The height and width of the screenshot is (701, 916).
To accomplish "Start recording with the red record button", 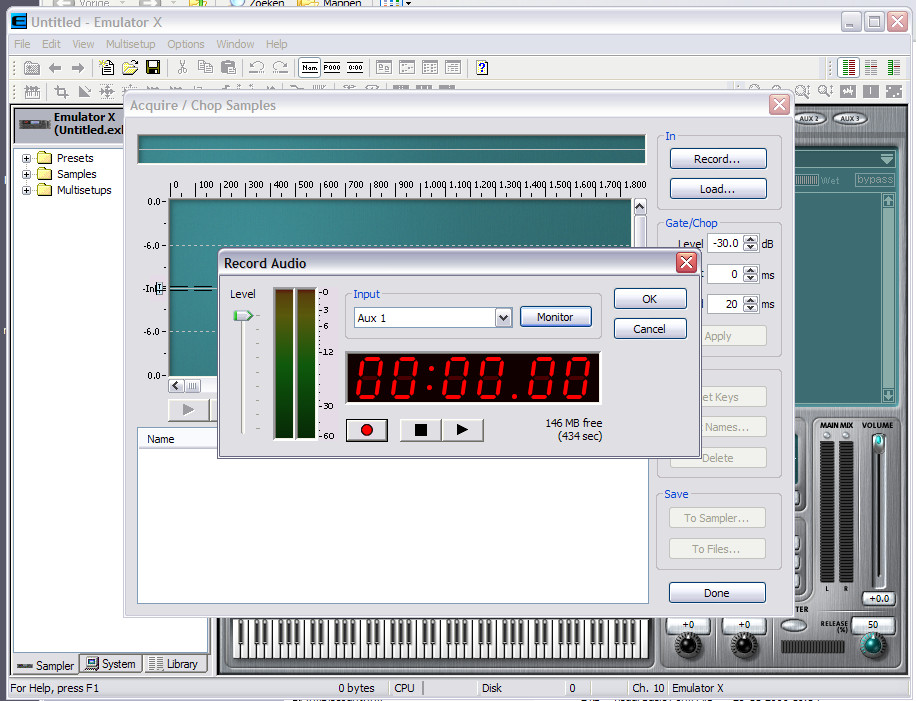I will pyautogui.click(x=367, y=431).
